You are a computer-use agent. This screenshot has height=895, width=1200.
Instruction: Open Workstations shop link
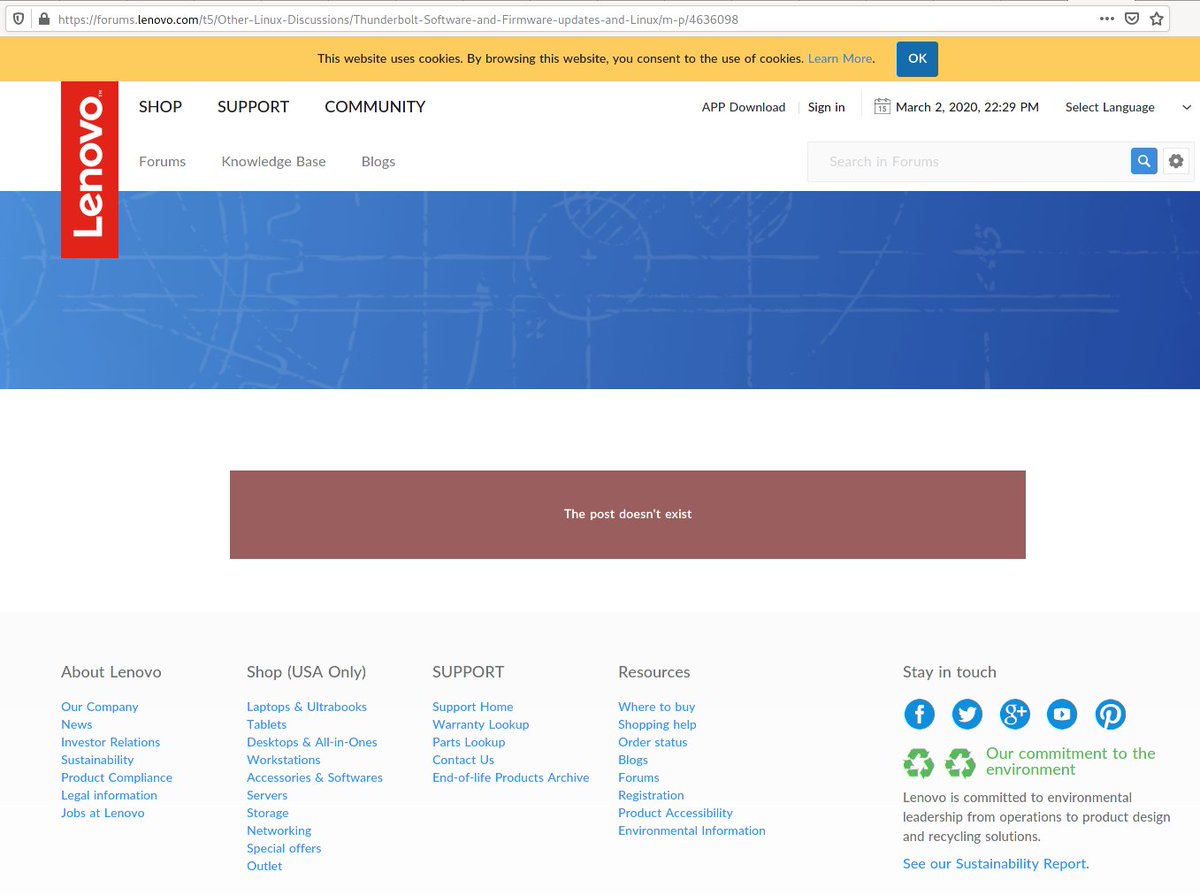pos(283,760)
